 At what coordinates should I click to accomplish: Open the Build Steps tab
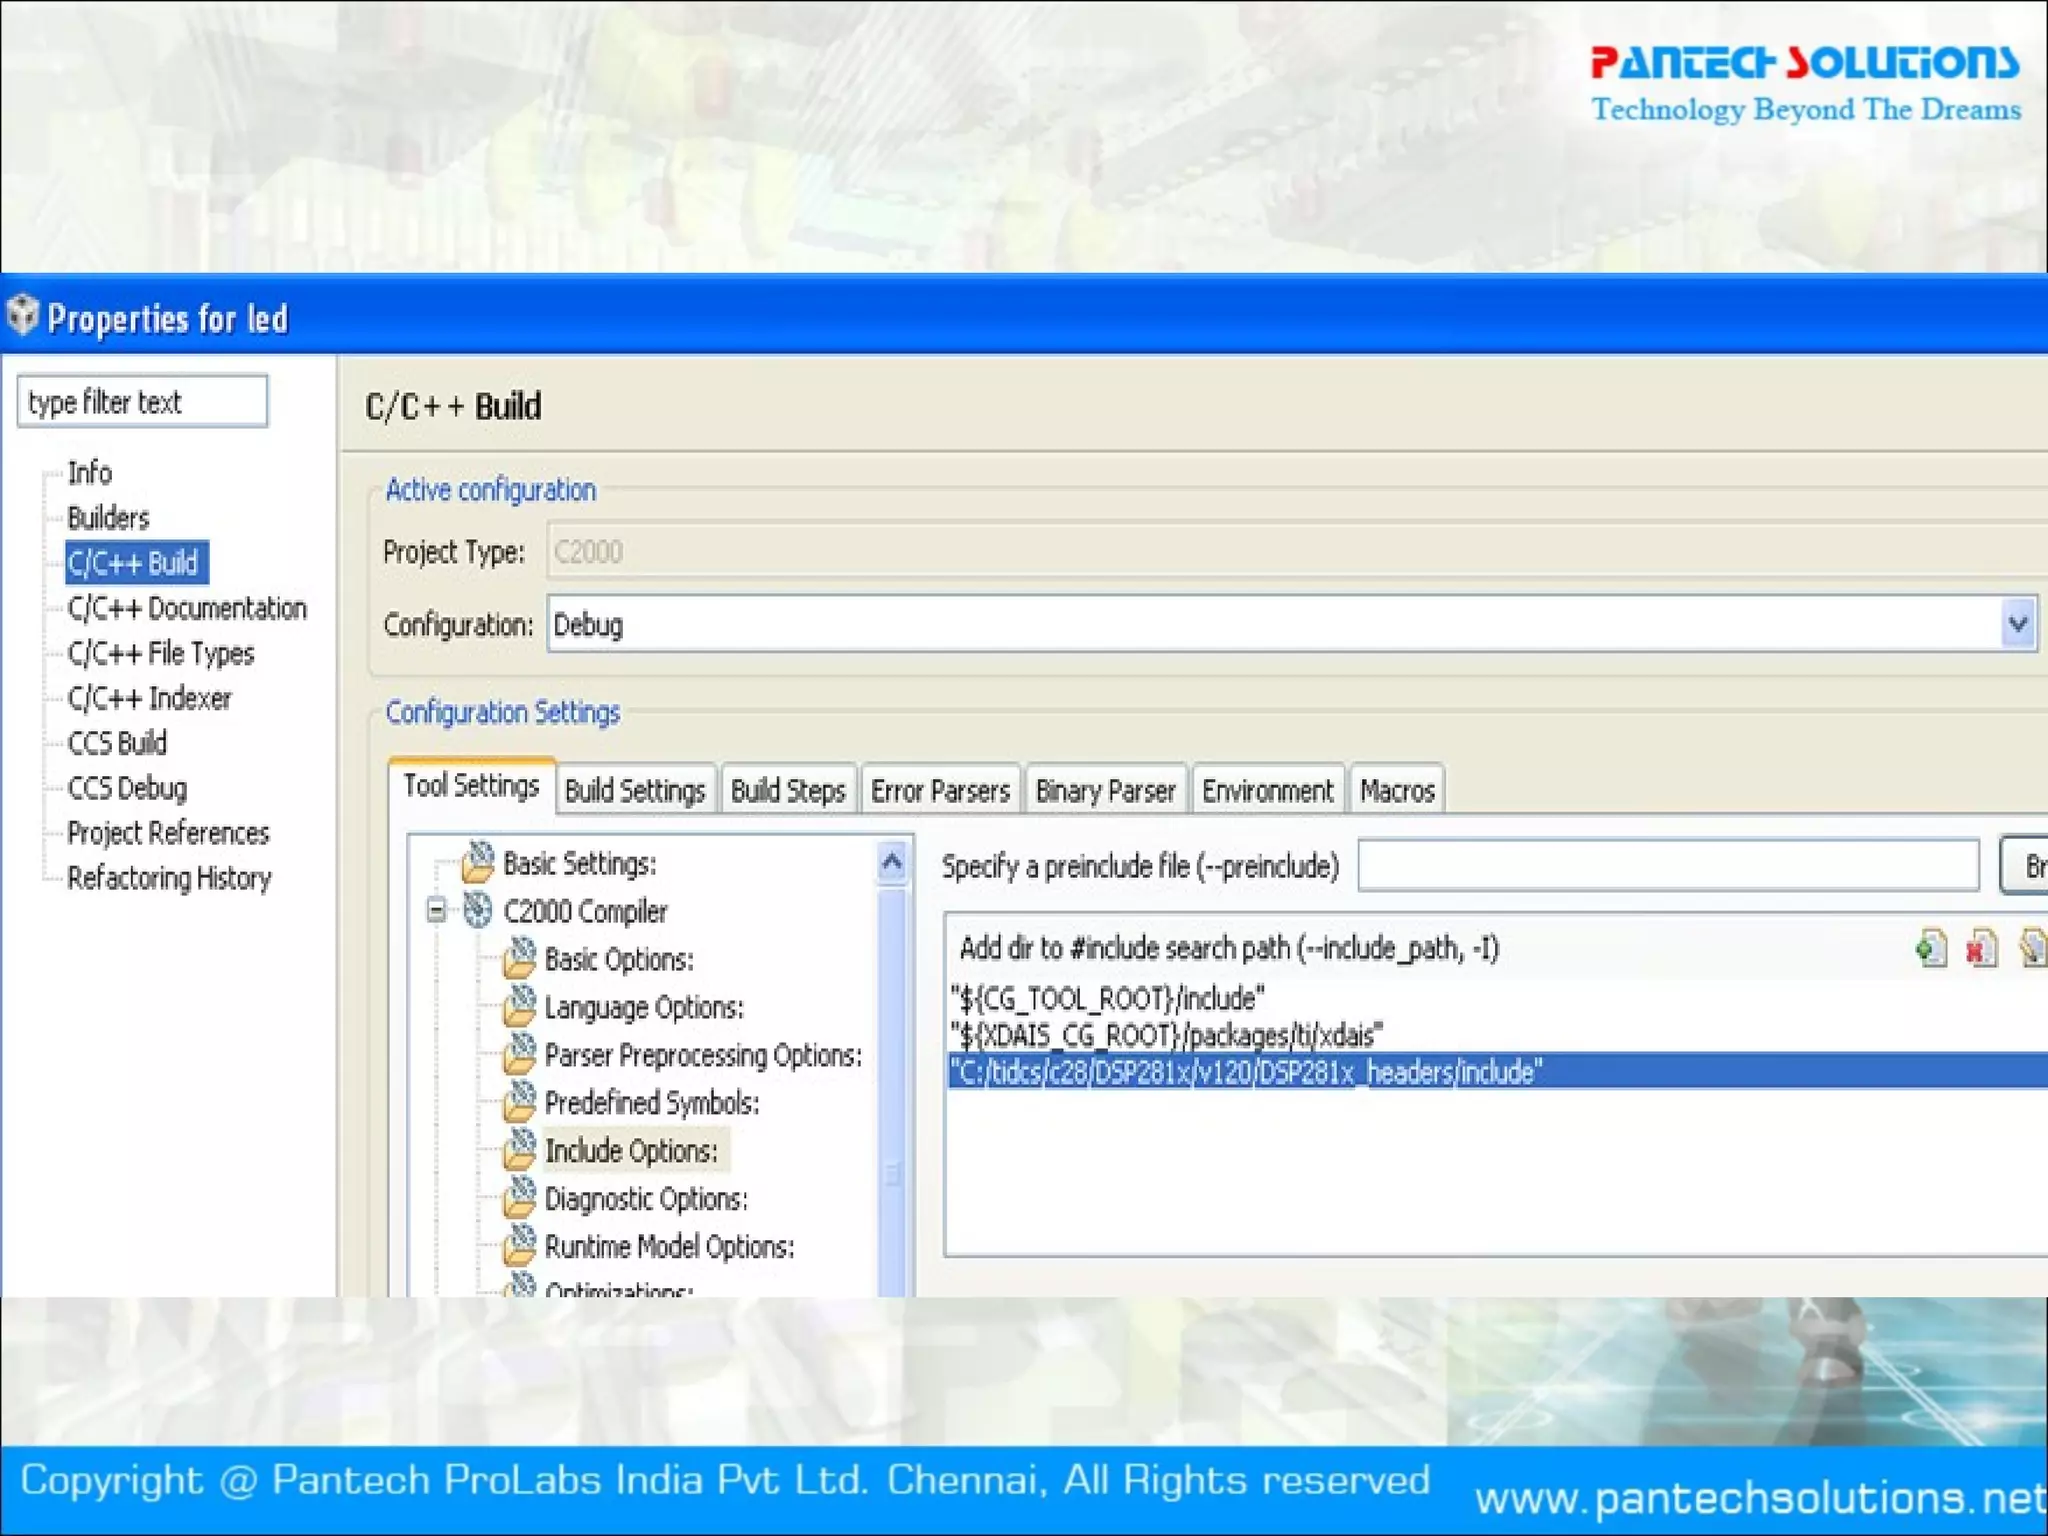788,791
